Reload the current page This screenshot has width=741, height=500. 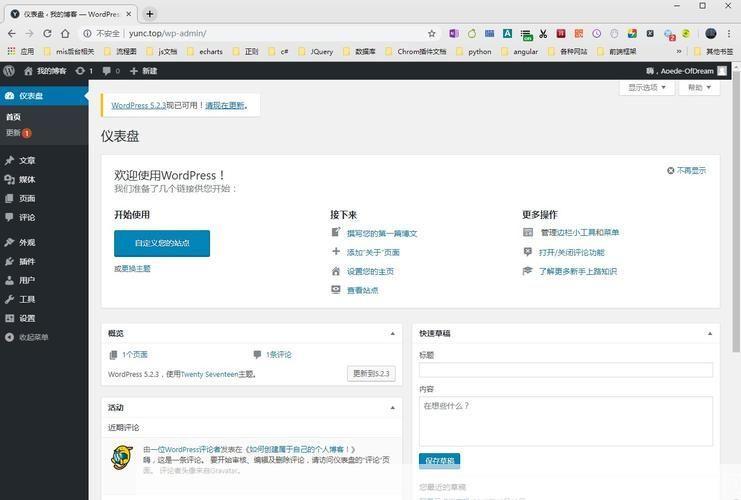click(x=47, y=34)
